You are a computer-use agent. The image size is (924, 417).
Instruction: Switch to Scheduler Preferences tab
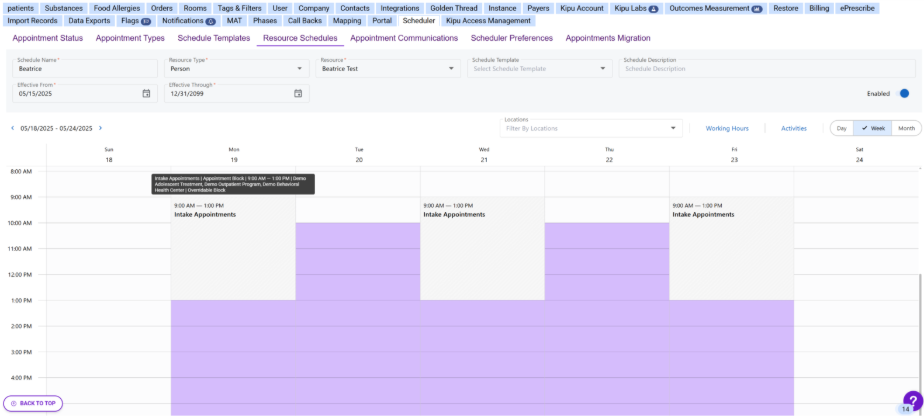pos(511,38)
